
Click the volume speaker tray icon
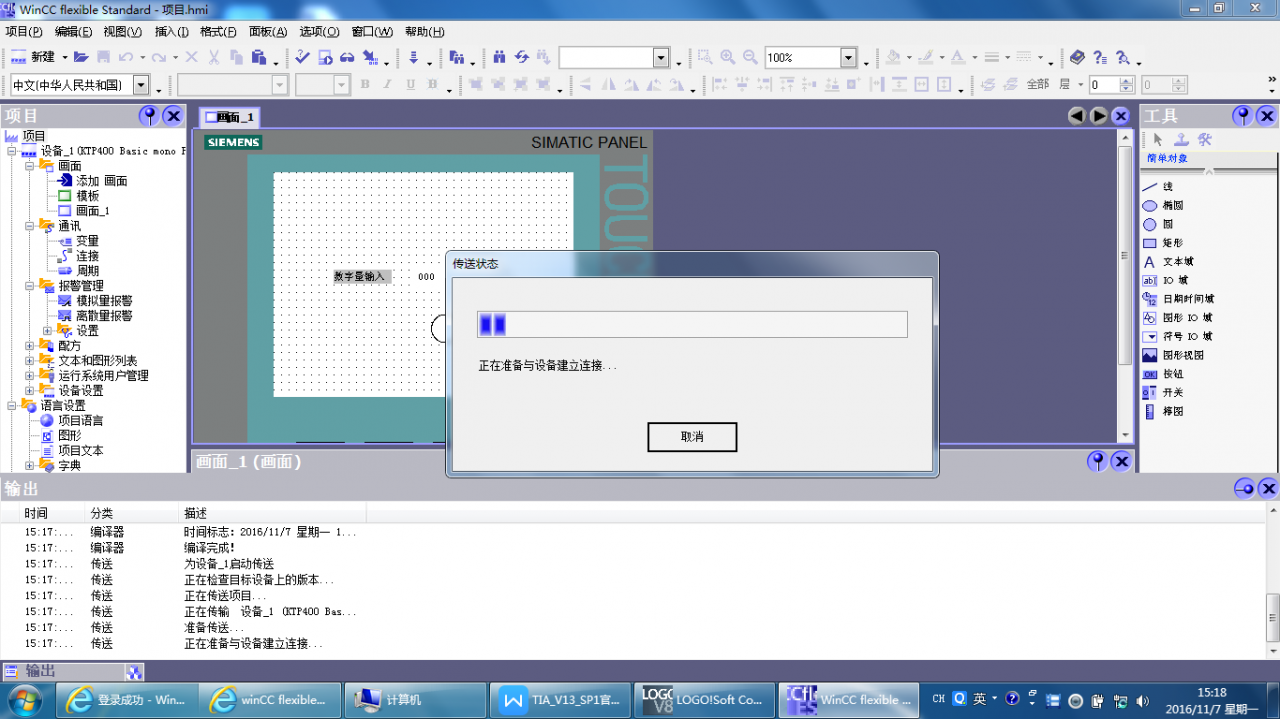pos(1143,700)
